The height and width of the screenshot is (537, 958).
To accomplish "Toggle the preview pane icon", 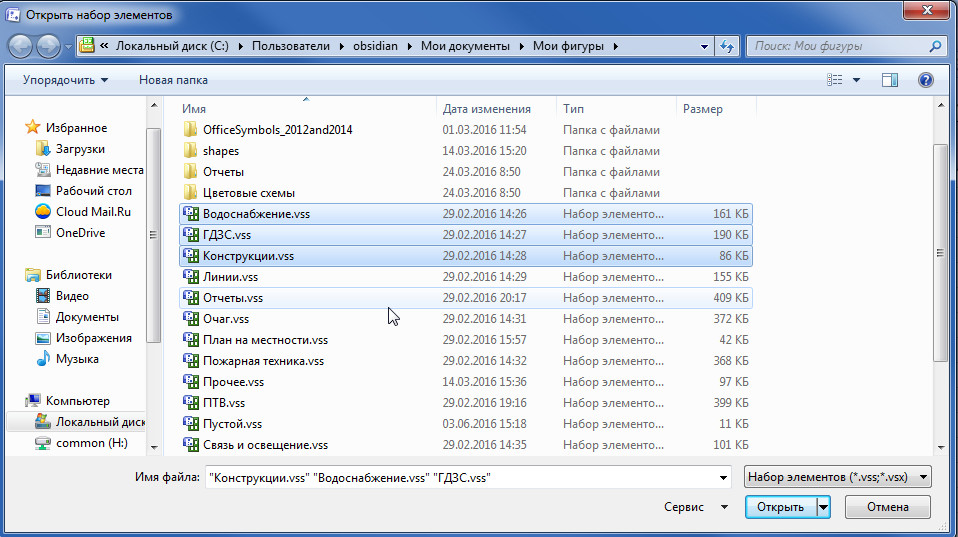I will tap(890, 80).
